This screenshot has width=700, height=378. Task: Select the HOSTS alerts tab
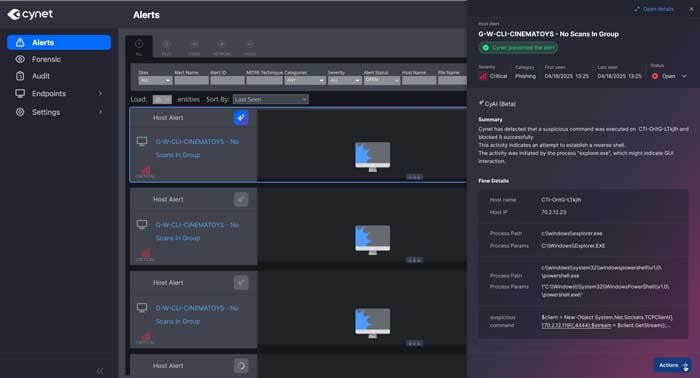[x=250, y=47]
